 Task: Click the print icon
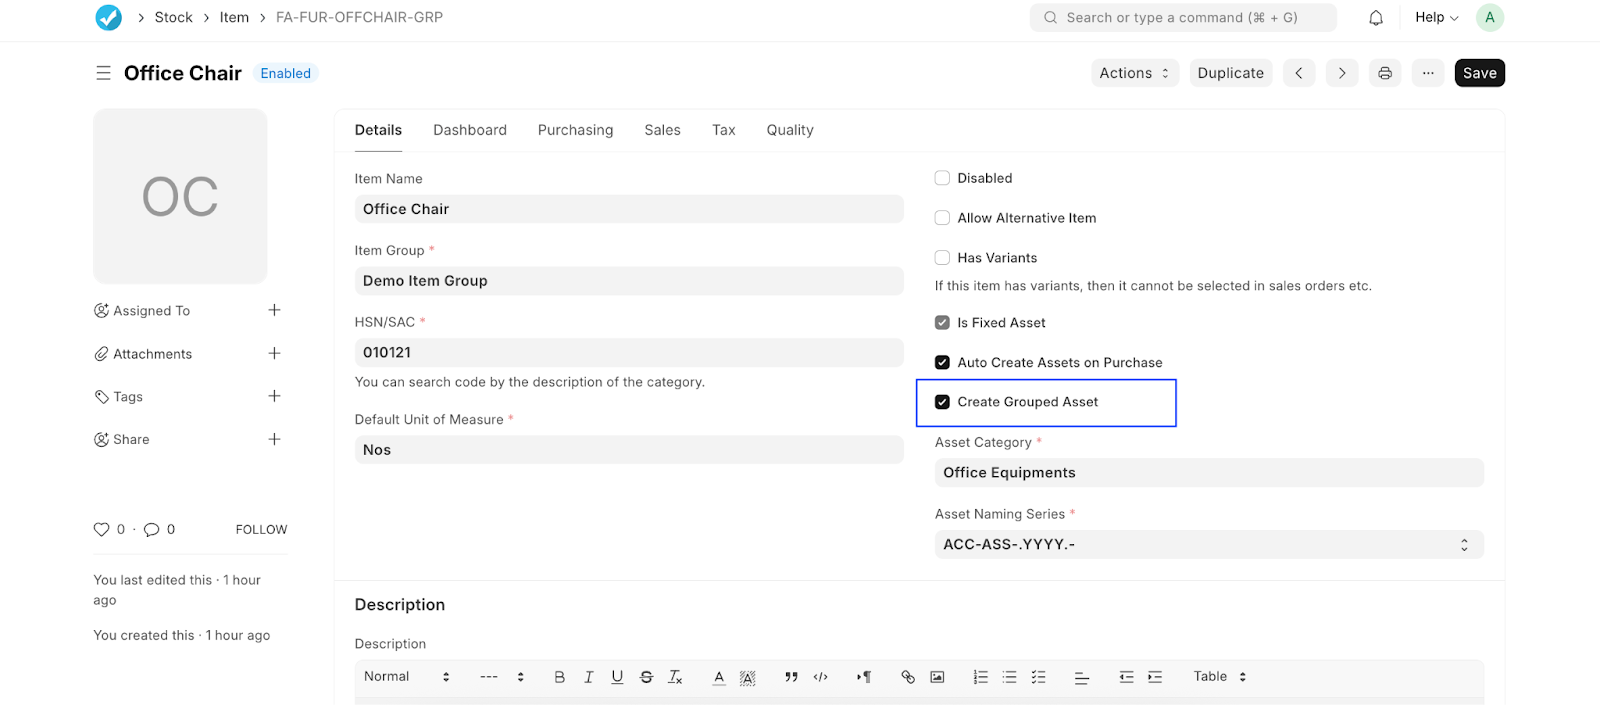click(1385, 73)
